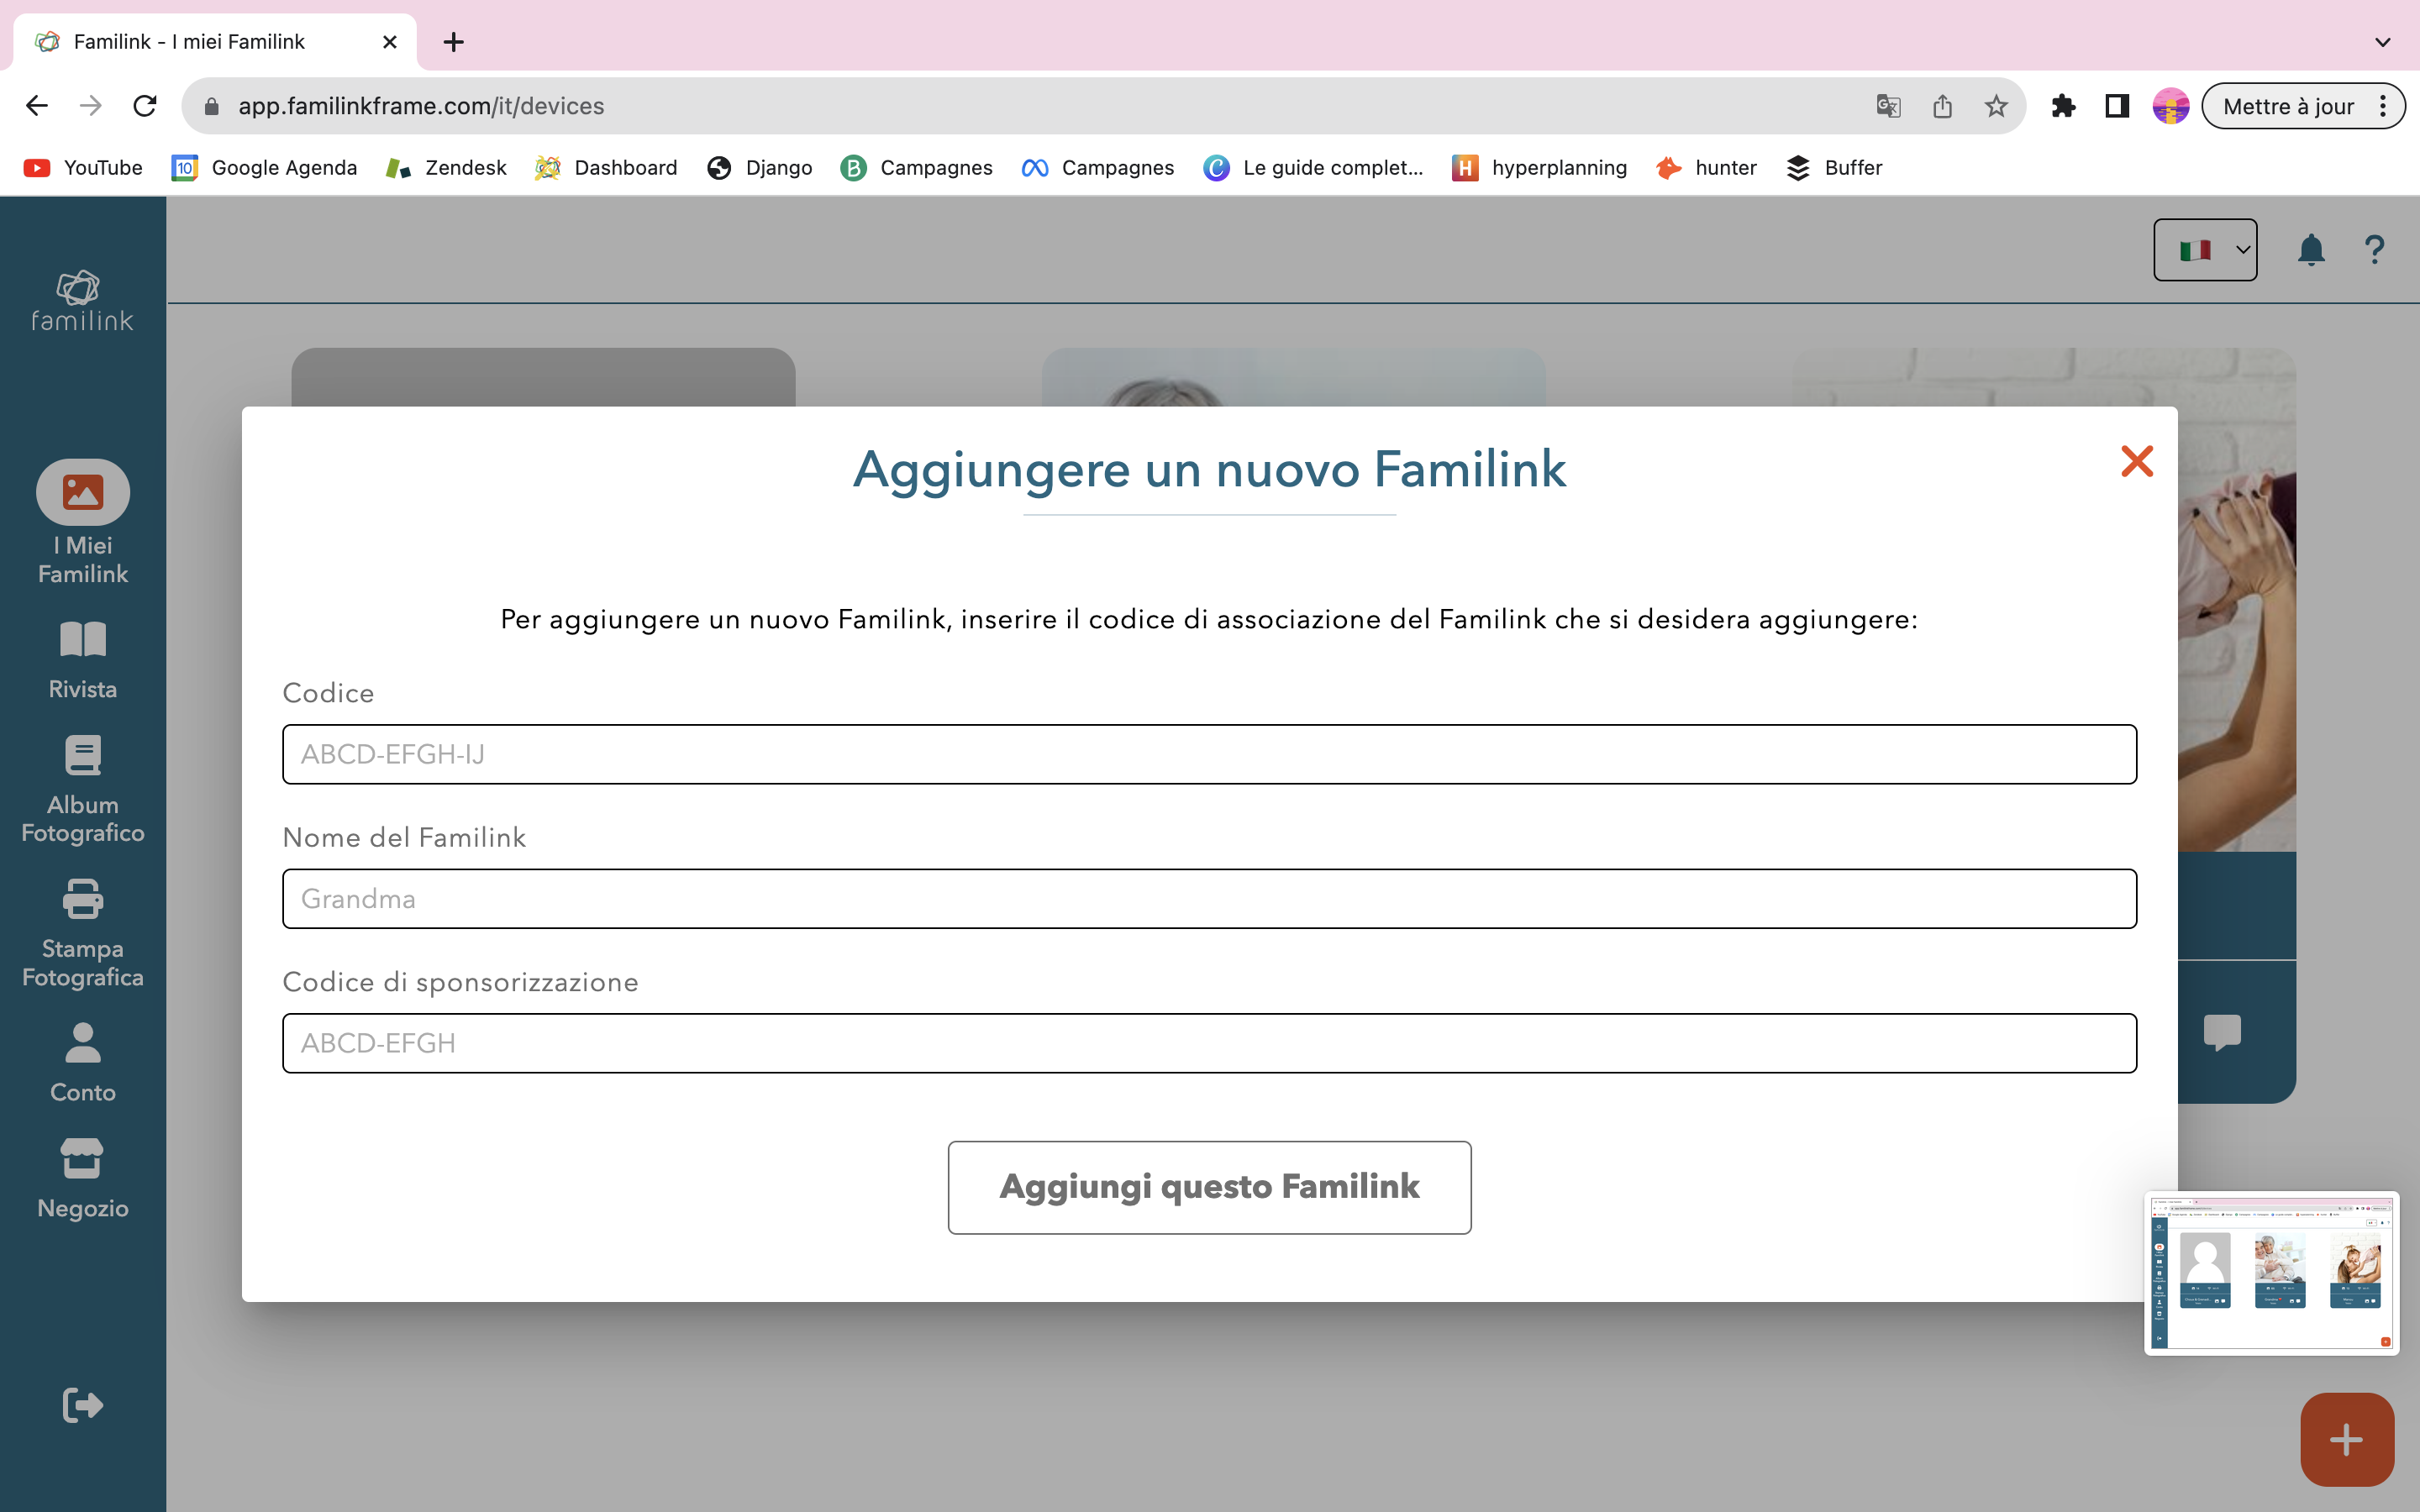Viewport: 2420px width, 1512px height.
Task: Click the Codice input field
Action: (x=1209, y=754)
